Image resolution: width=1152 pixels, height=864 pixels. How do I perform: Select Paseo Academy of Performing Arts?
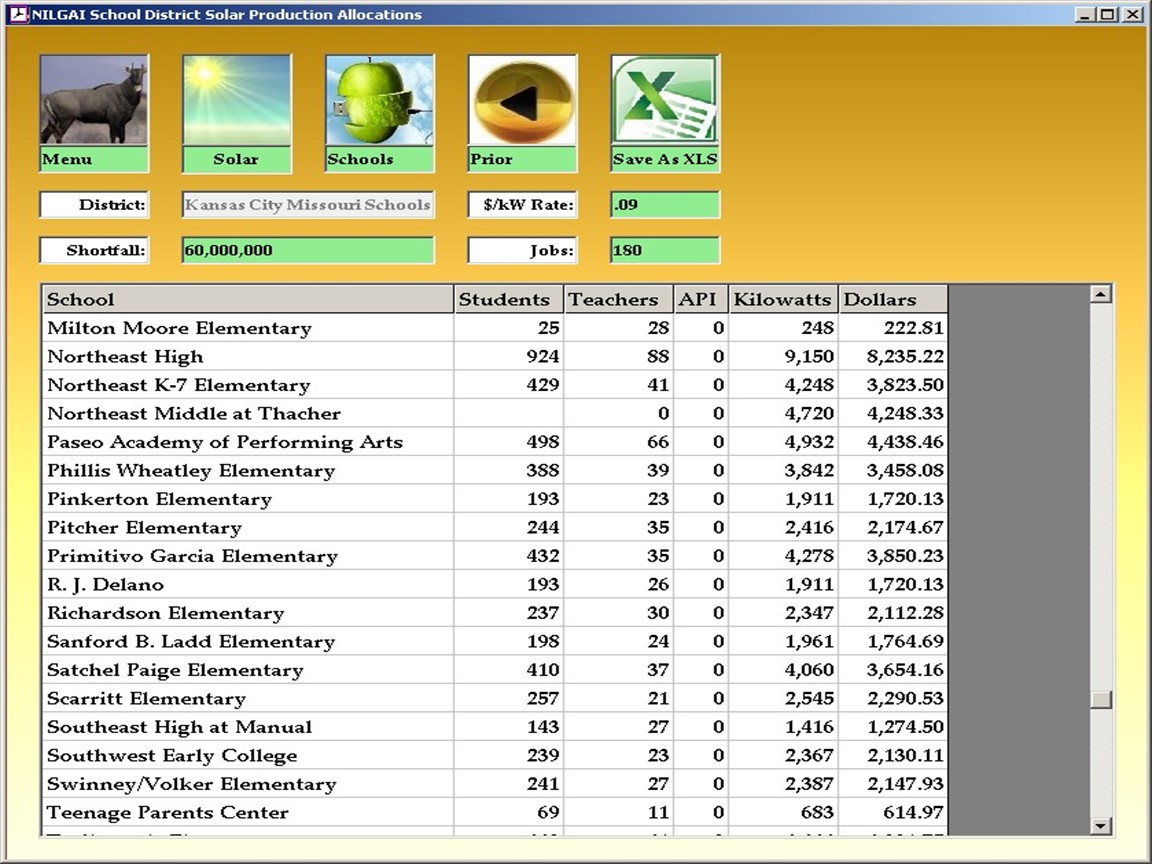click(494, 442)
